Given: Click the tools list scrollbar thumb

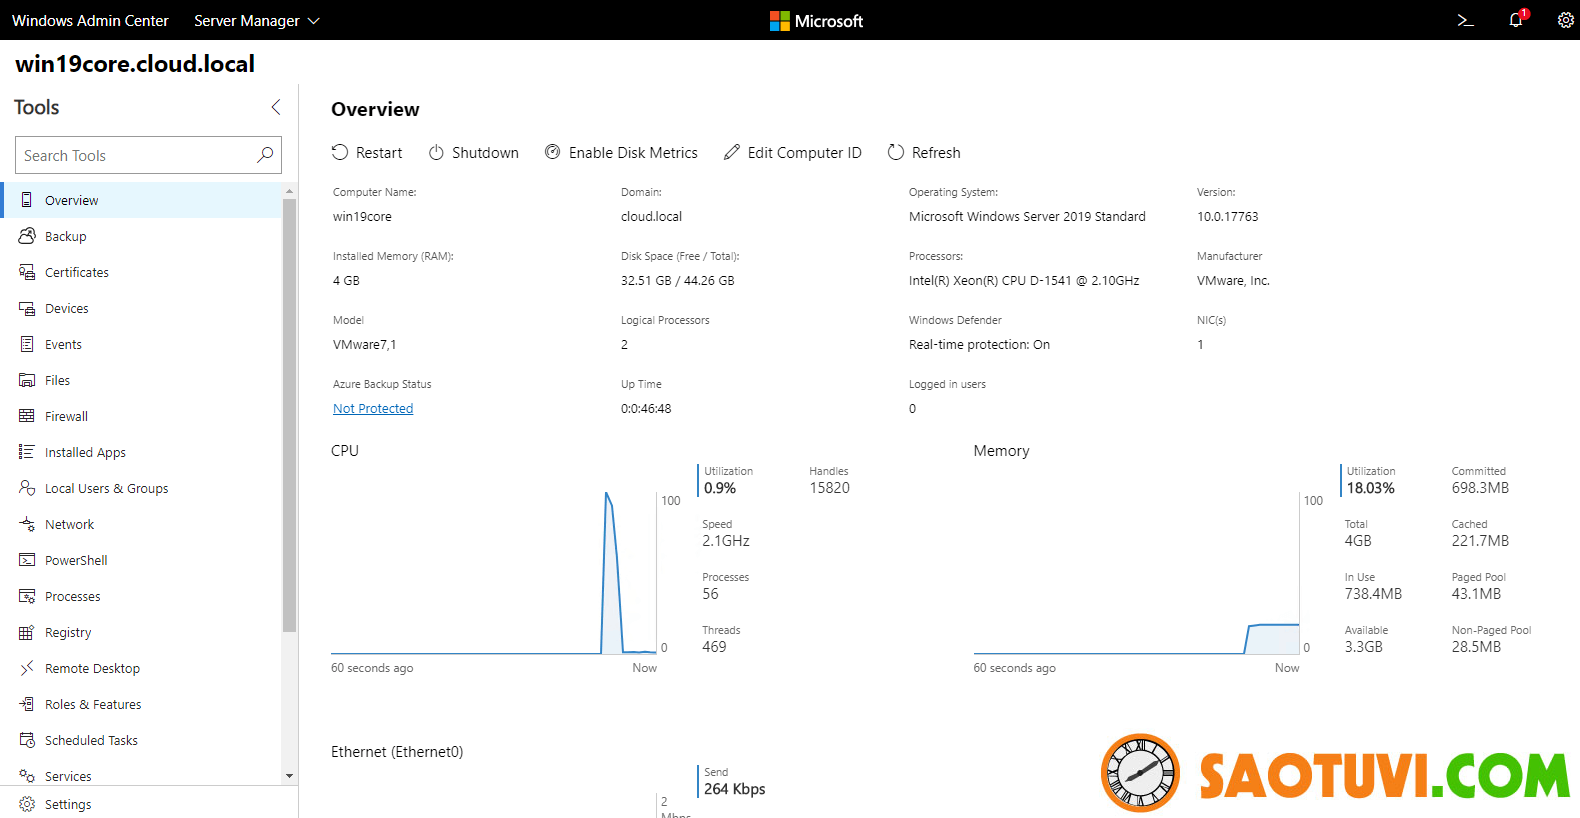Looking at the screenshot, I should click(289, 415).
